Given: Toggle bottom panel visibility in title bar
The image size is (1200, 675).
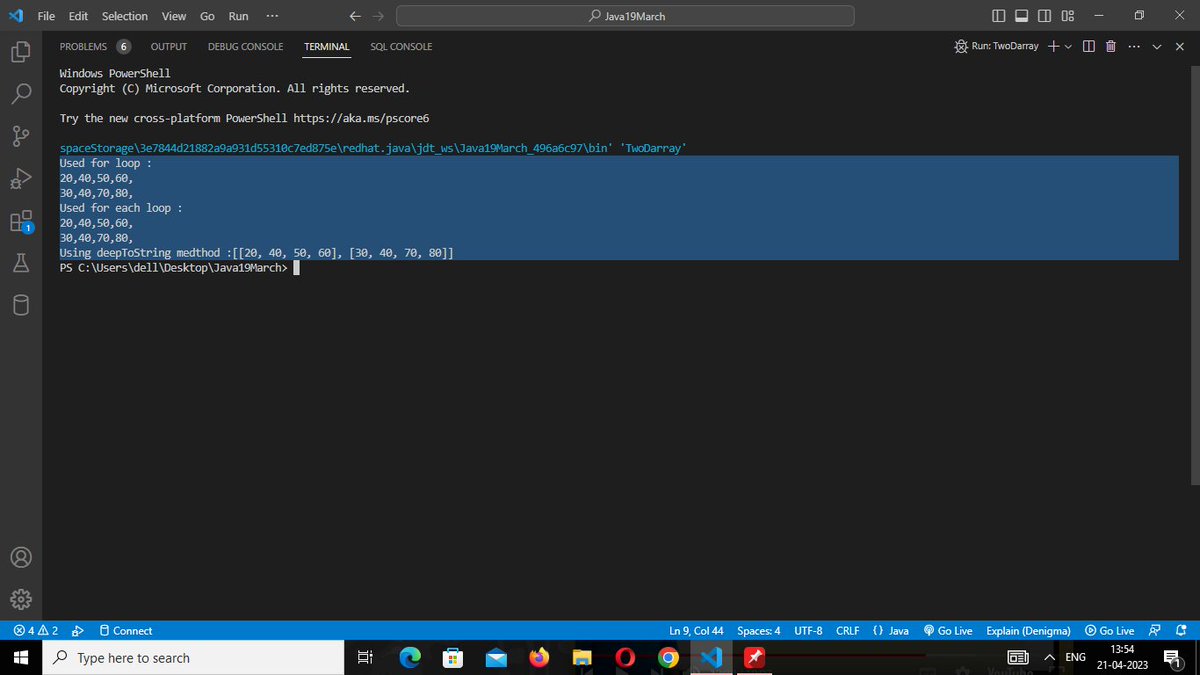Looking at the screenshot, I should [1023, 16].
